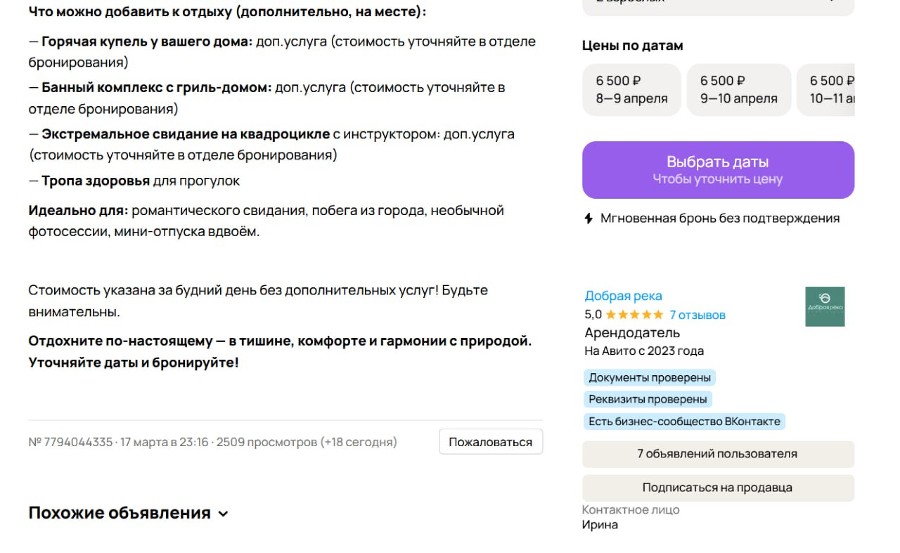Open the бизнес-сообщество ВКонтакте badge
The height and width of the screenshot is (553, 900).
[684, 422]
